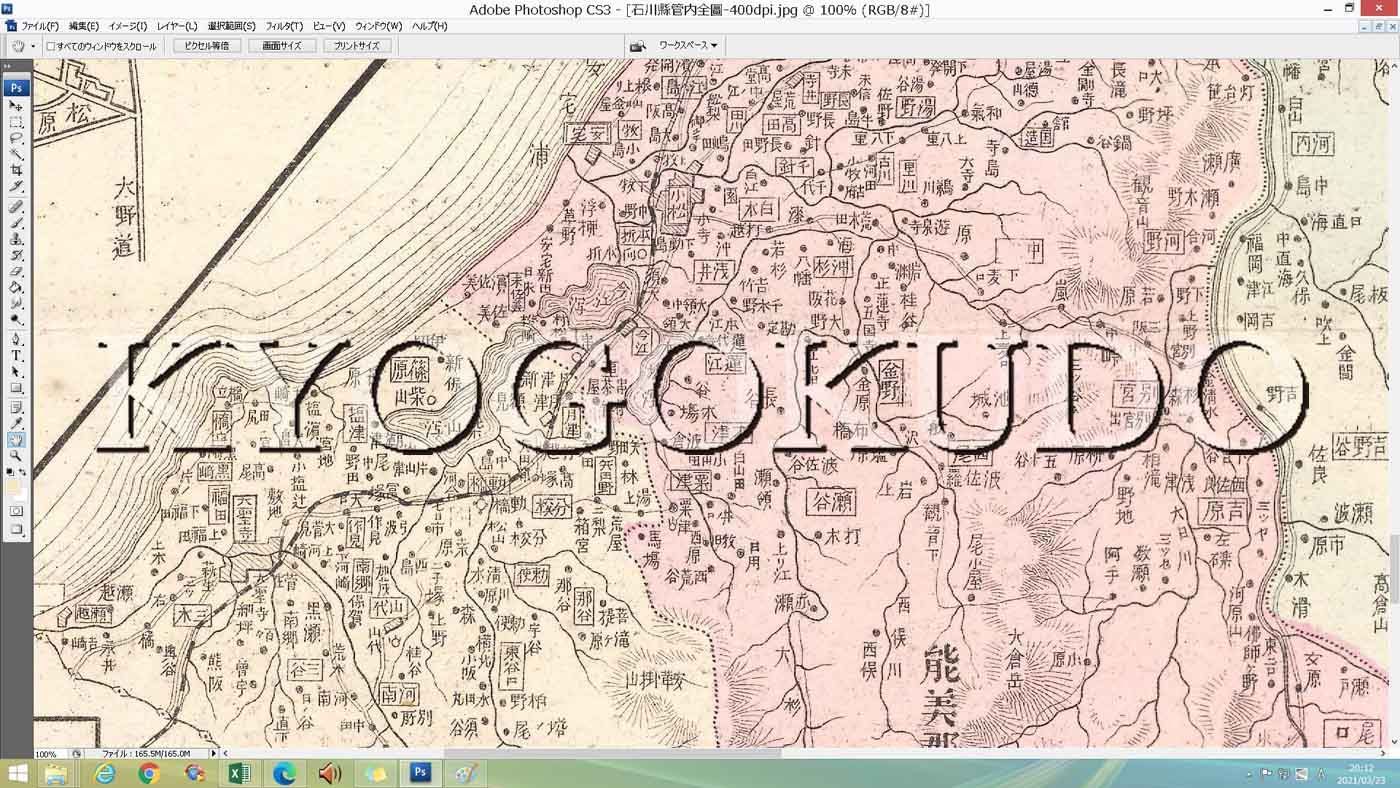Viewport: 1400px width, 788px height.
Task: Click the file size readout 165.5M/165.0M
Action: pyautogui.click(x=146, y=753)
